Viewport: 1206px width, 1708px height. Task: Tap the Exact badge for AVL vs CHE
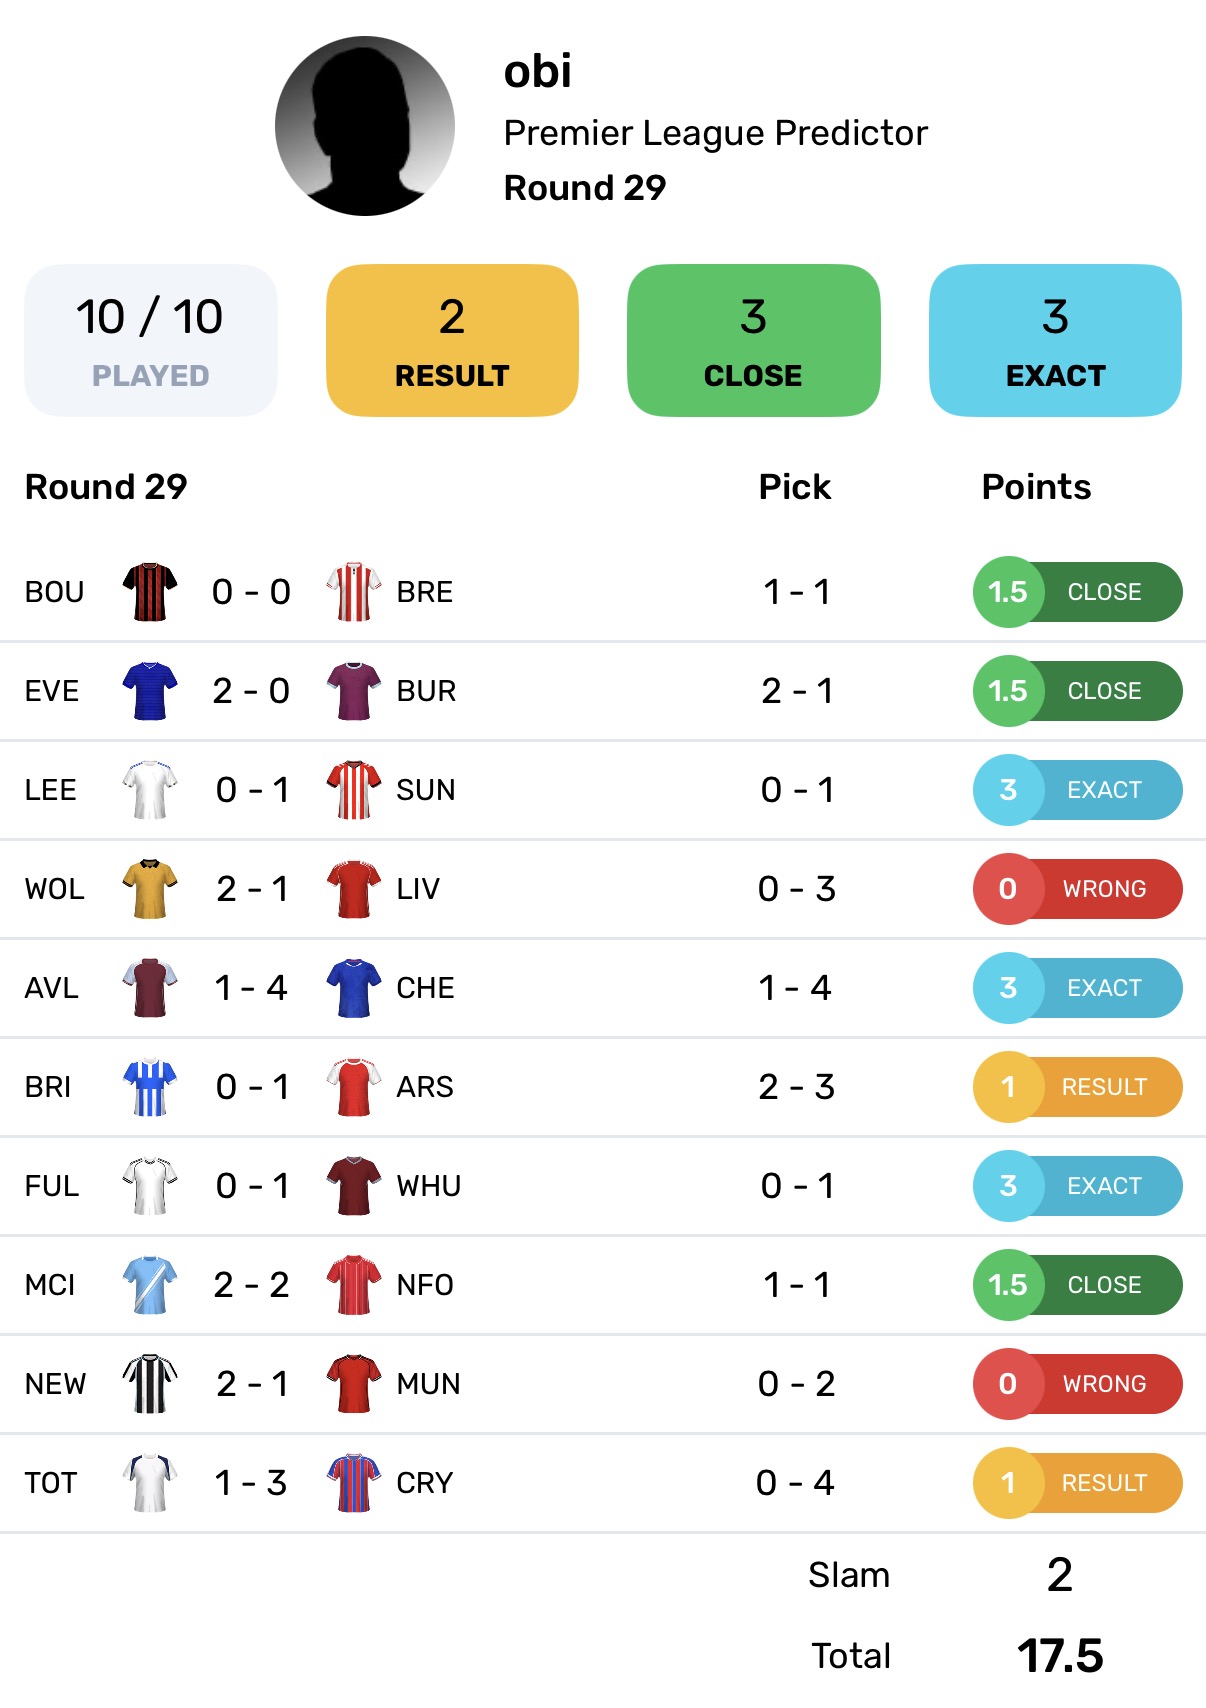point(1078,988)
